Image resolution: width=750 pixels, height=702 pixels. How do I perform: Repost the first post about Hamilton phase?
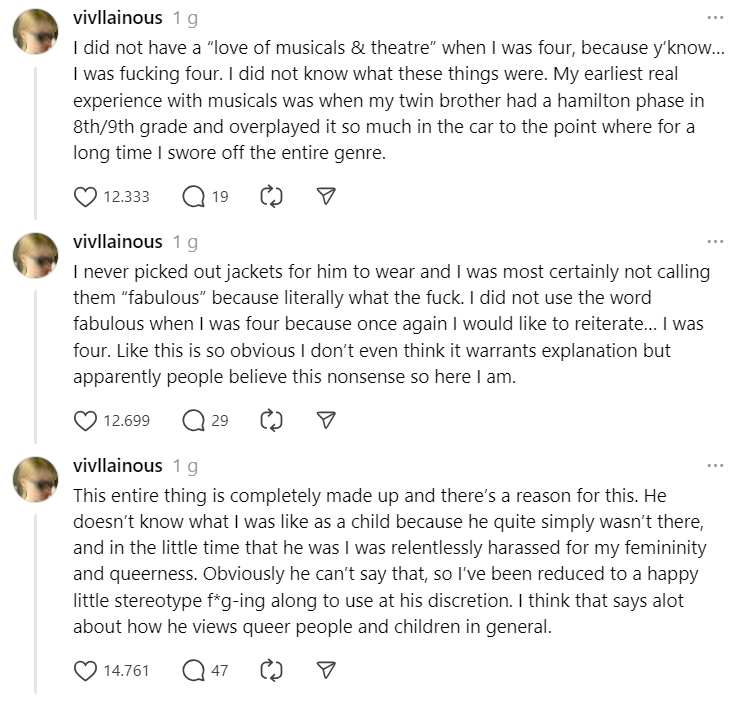click(271, 197)
